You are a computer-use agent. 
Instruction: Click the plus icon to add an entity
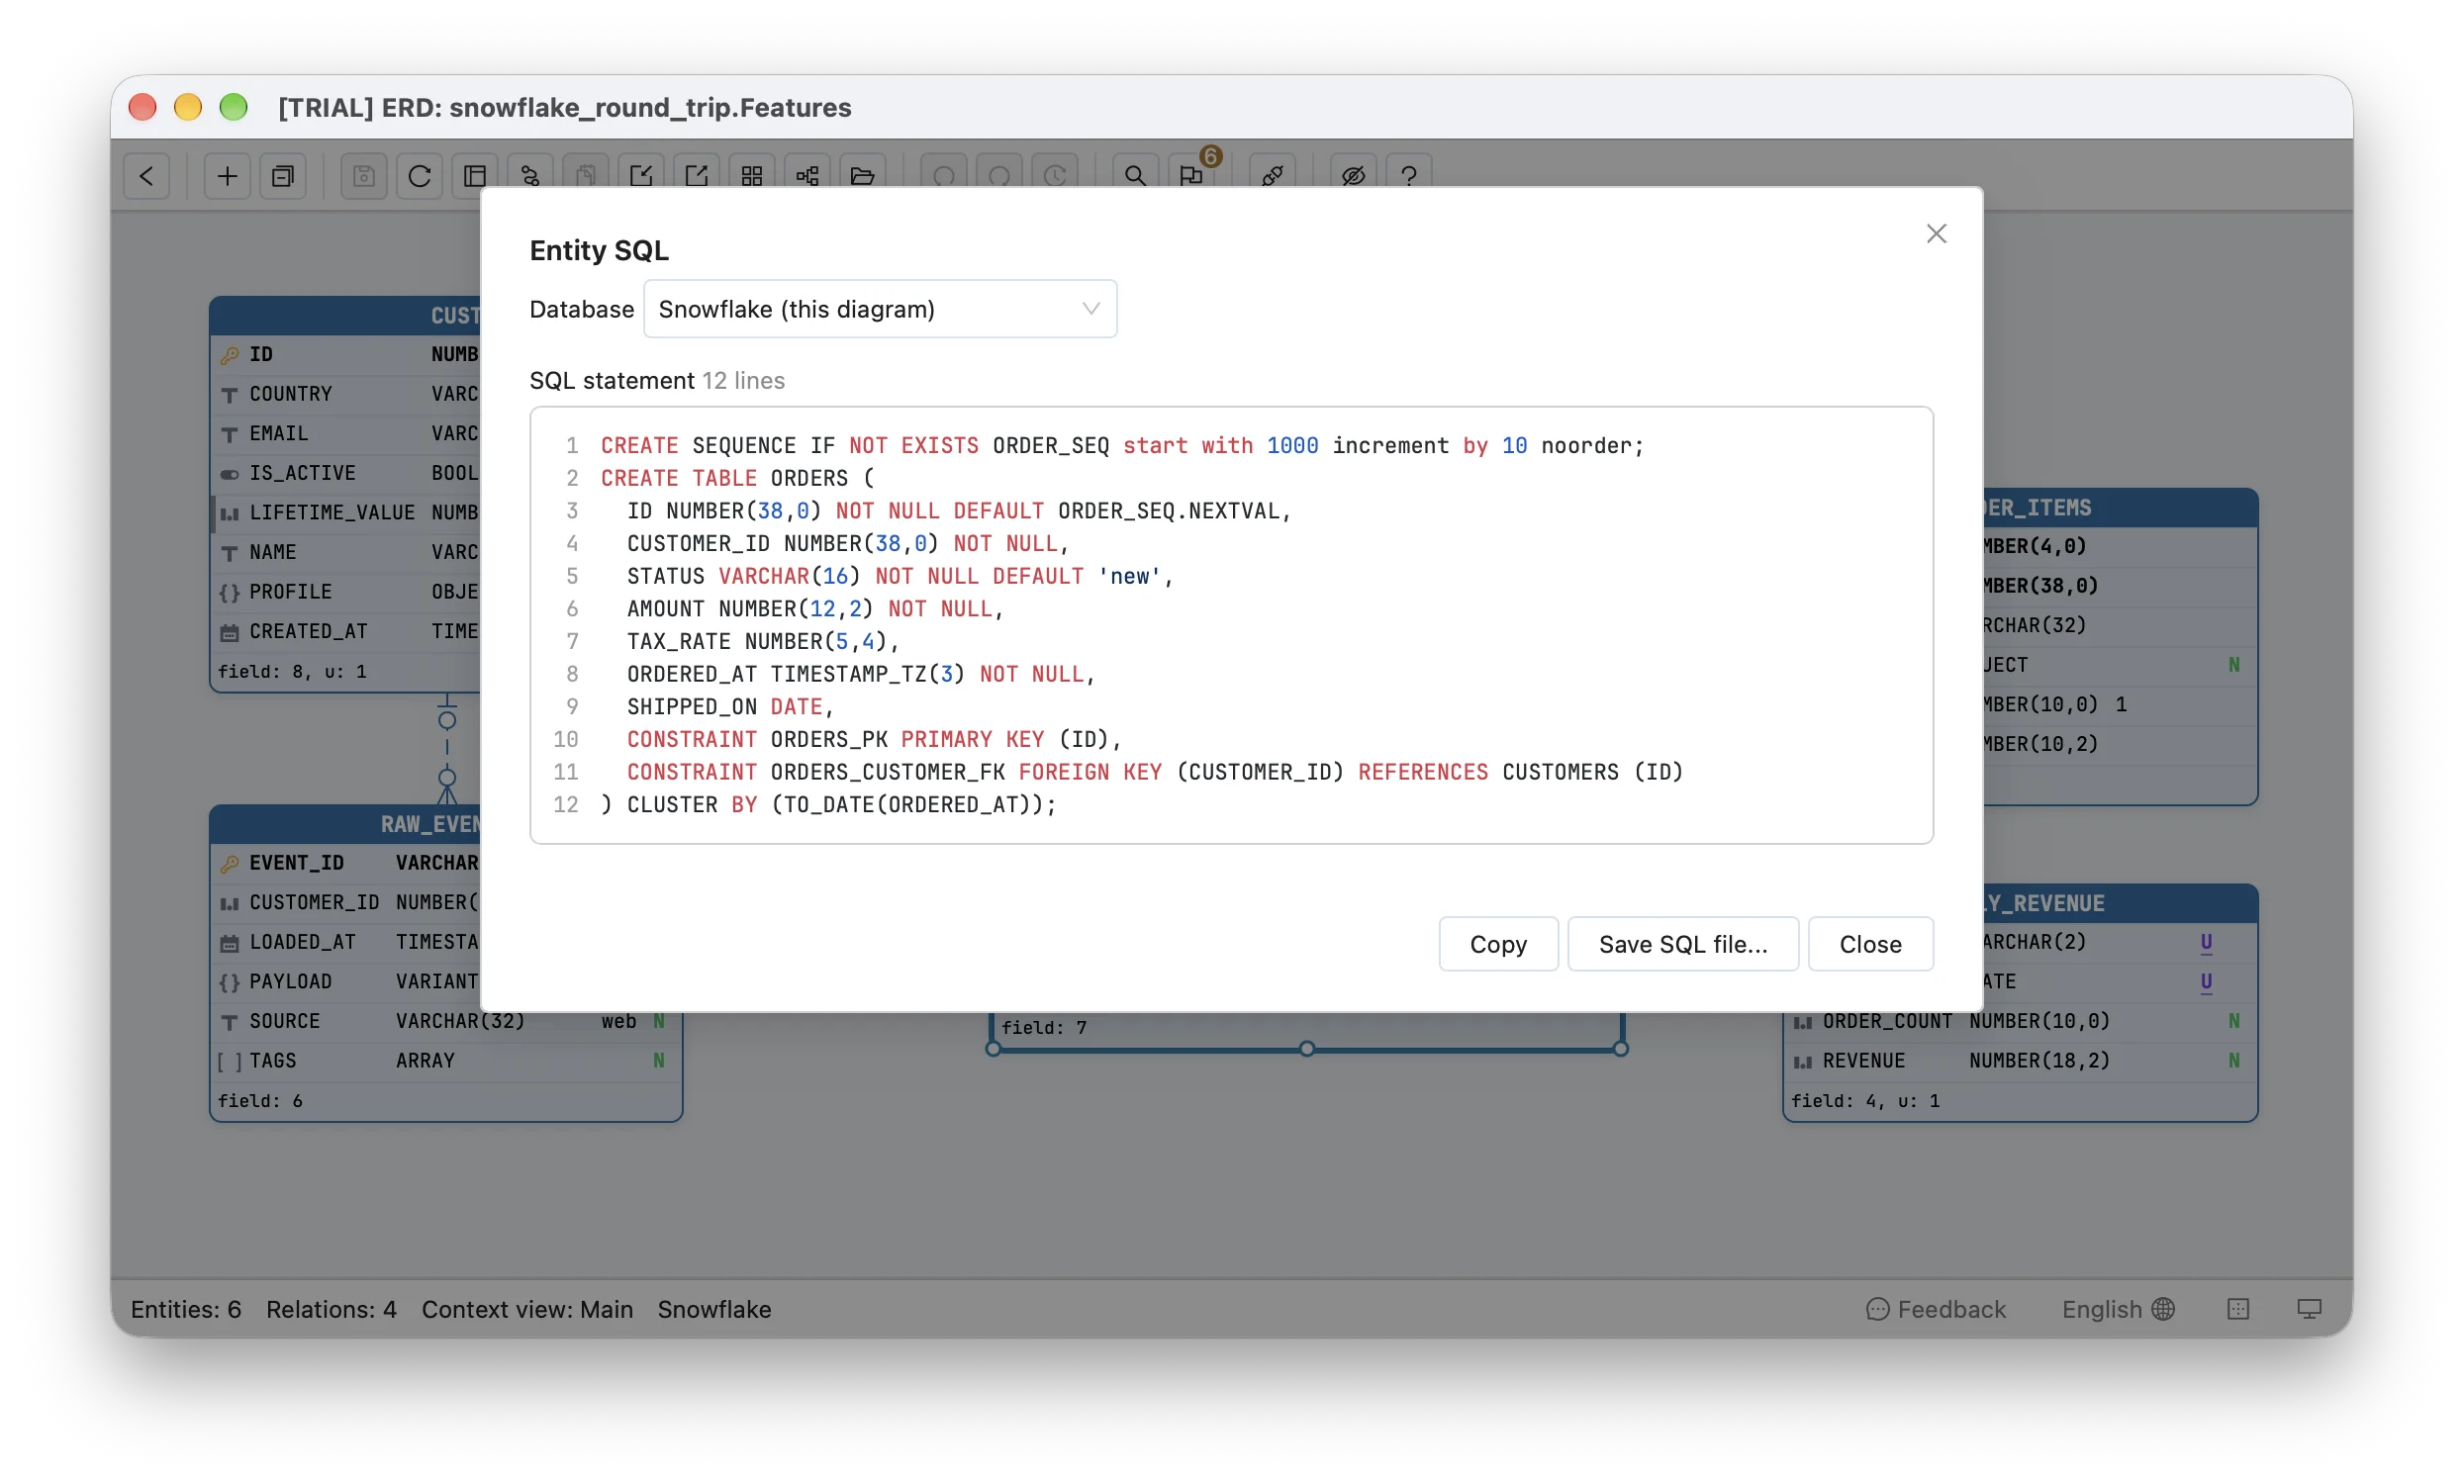pyautogui.click(x=227, y=176)
